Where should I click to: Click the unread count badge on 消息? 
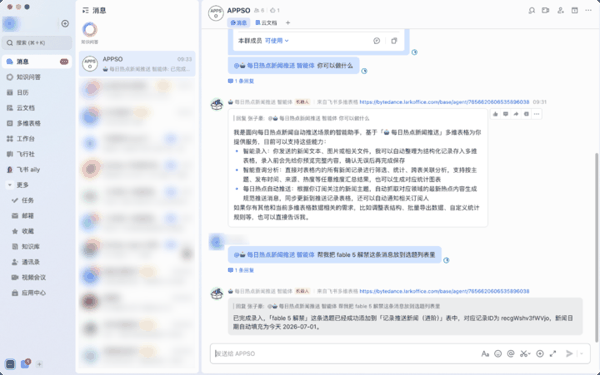coord(64,62)
